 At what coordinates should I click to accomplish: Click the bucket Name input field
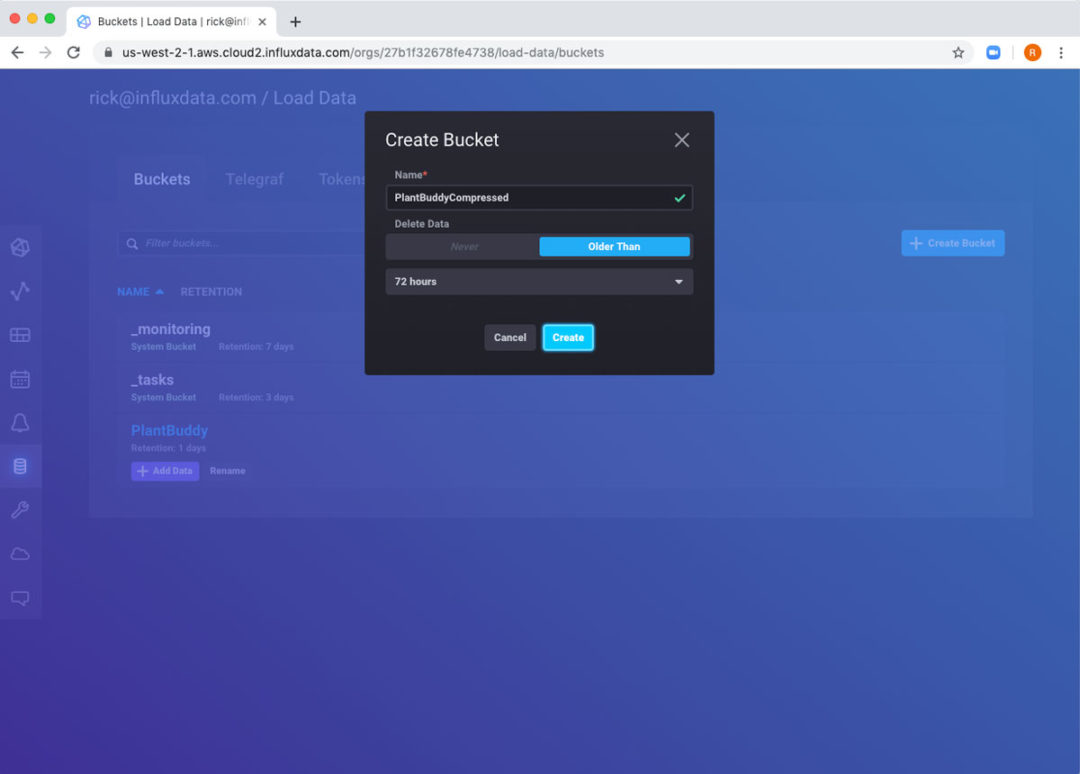click(x=530, y=198)
